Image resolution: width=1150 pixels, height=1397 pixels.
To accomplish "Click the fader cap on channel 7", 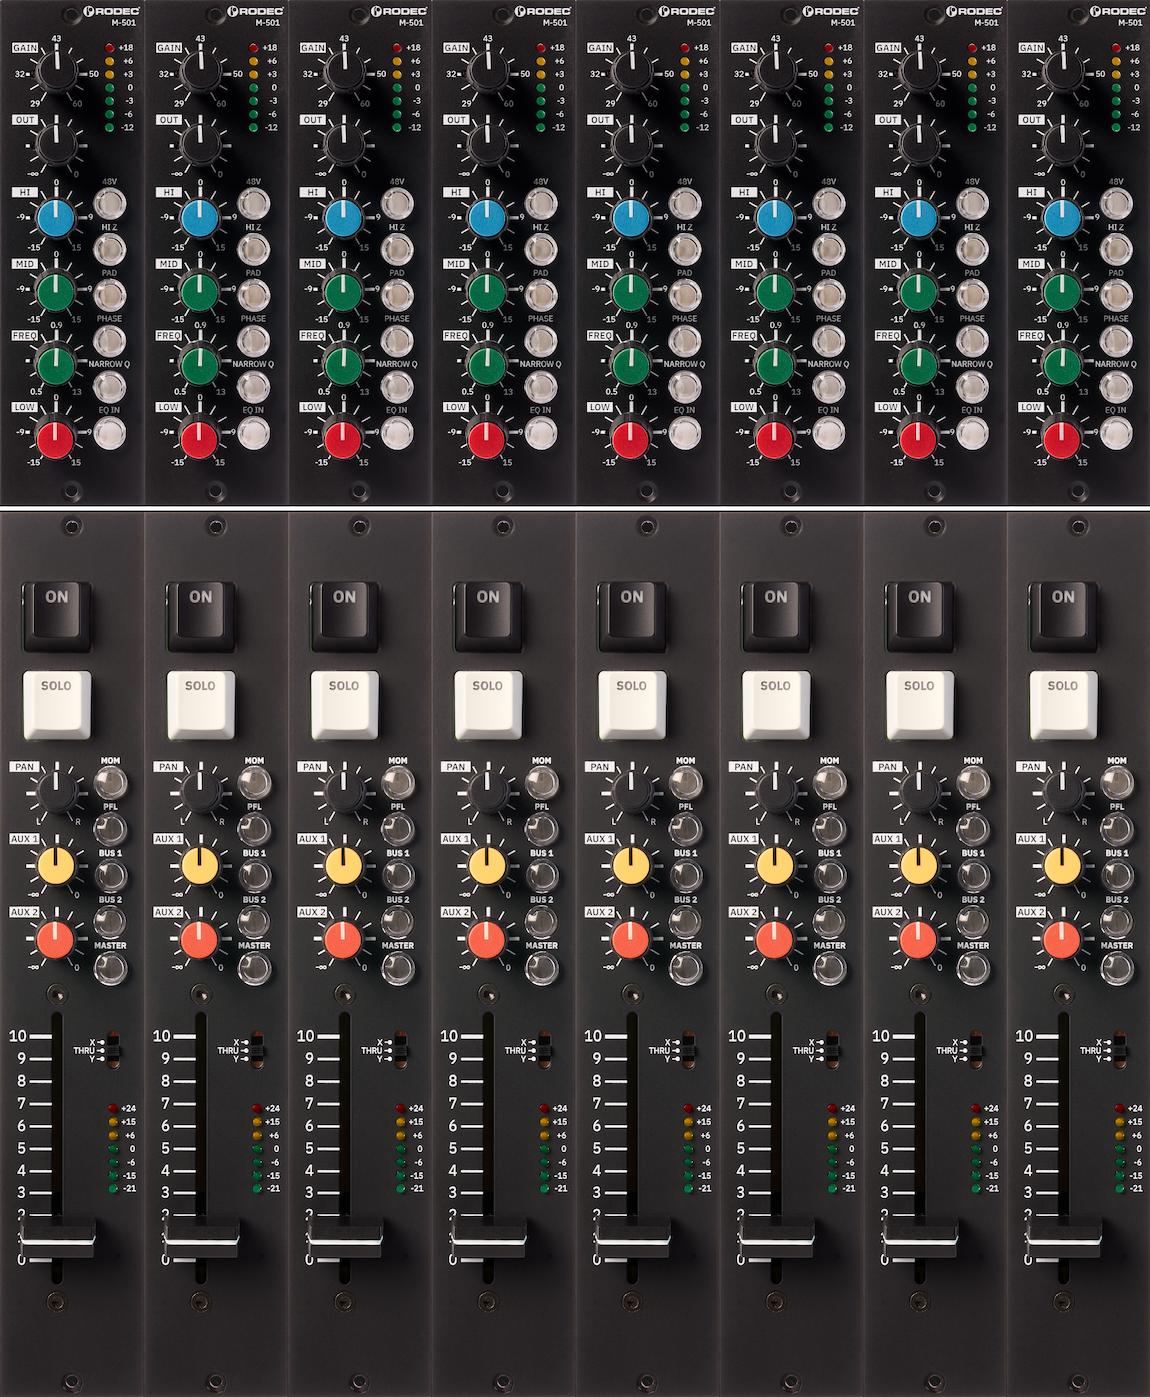I will 919,1238.
